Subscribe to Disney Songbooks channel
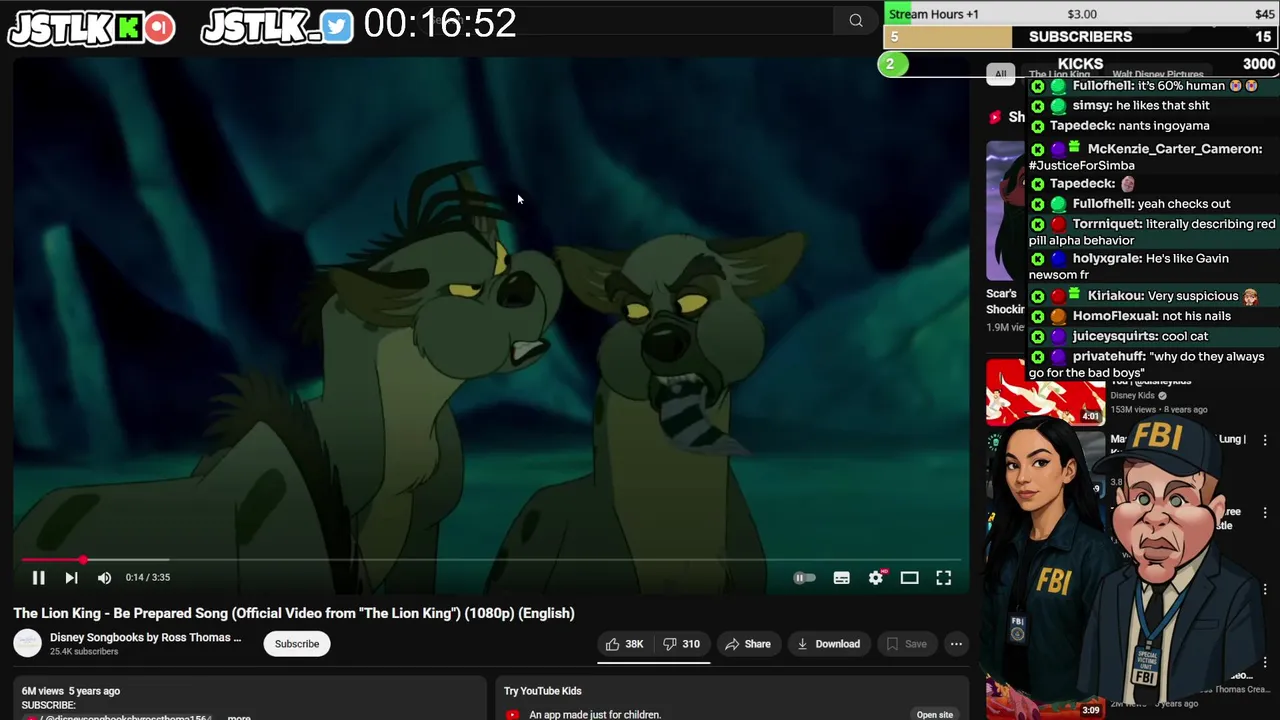Screen dimensions: 1280x720 [297, 644]
